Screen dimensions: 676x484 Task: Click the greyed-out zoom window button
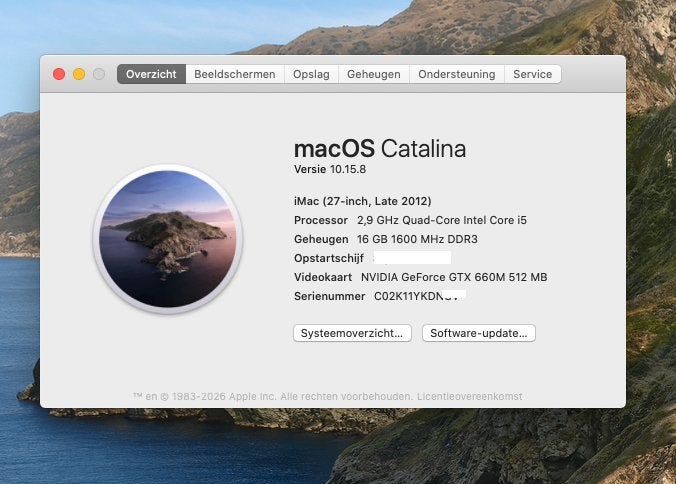click(99, 74)
